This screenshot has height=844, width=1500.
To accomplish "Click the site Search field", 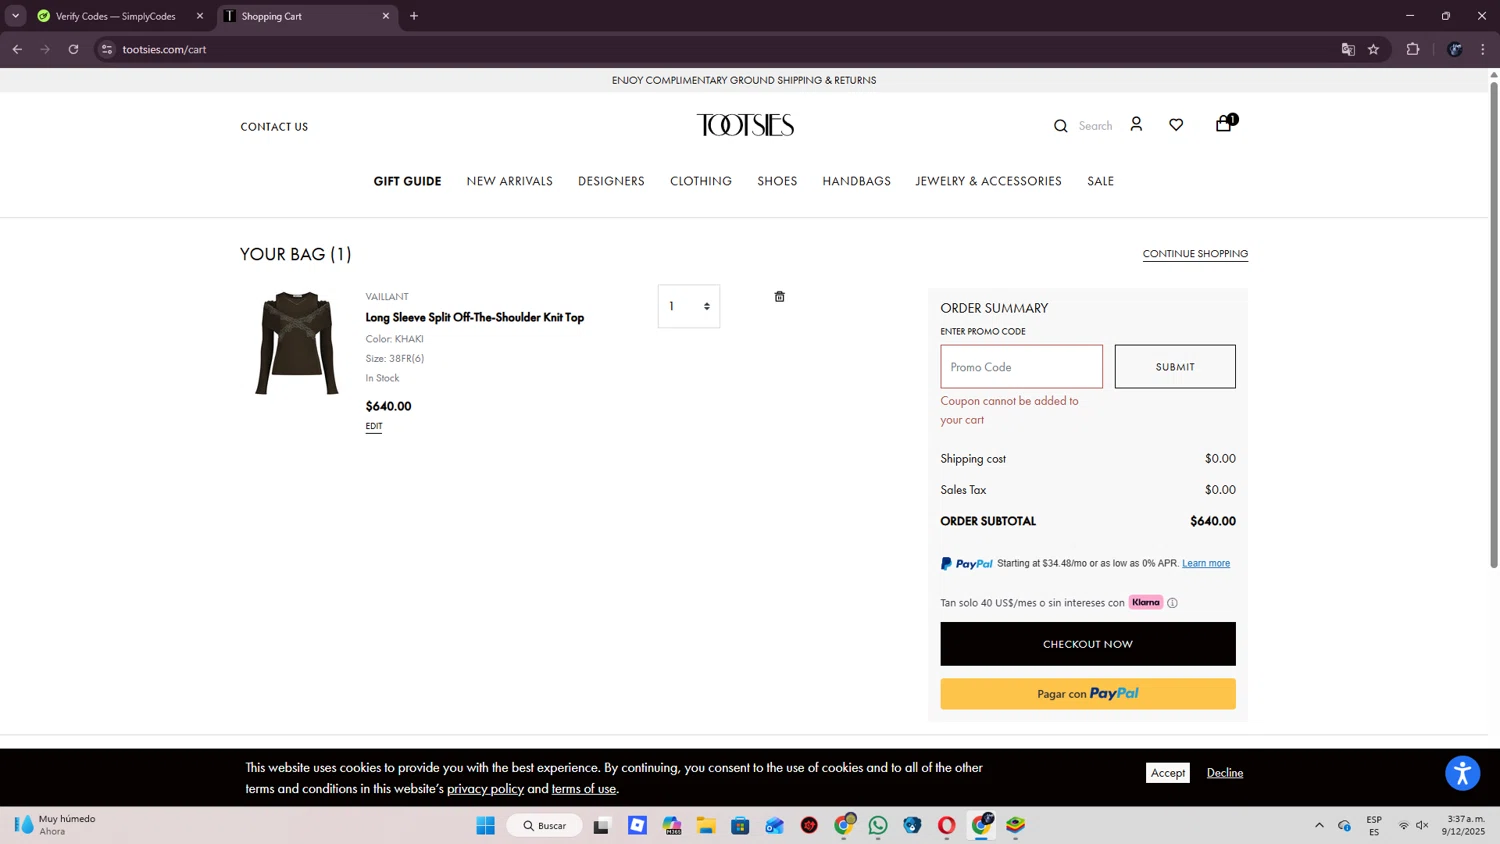I will point(1095,126).
